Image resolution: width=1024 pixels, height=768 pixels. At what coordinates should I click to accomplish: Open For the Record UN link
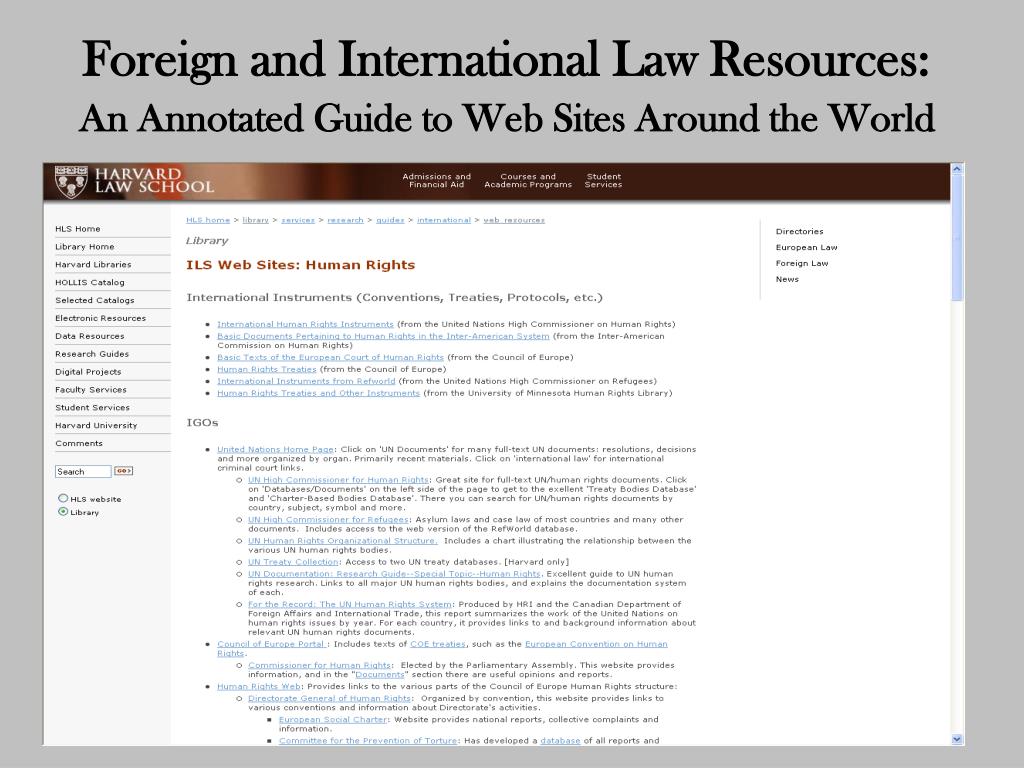click(350, 604)
